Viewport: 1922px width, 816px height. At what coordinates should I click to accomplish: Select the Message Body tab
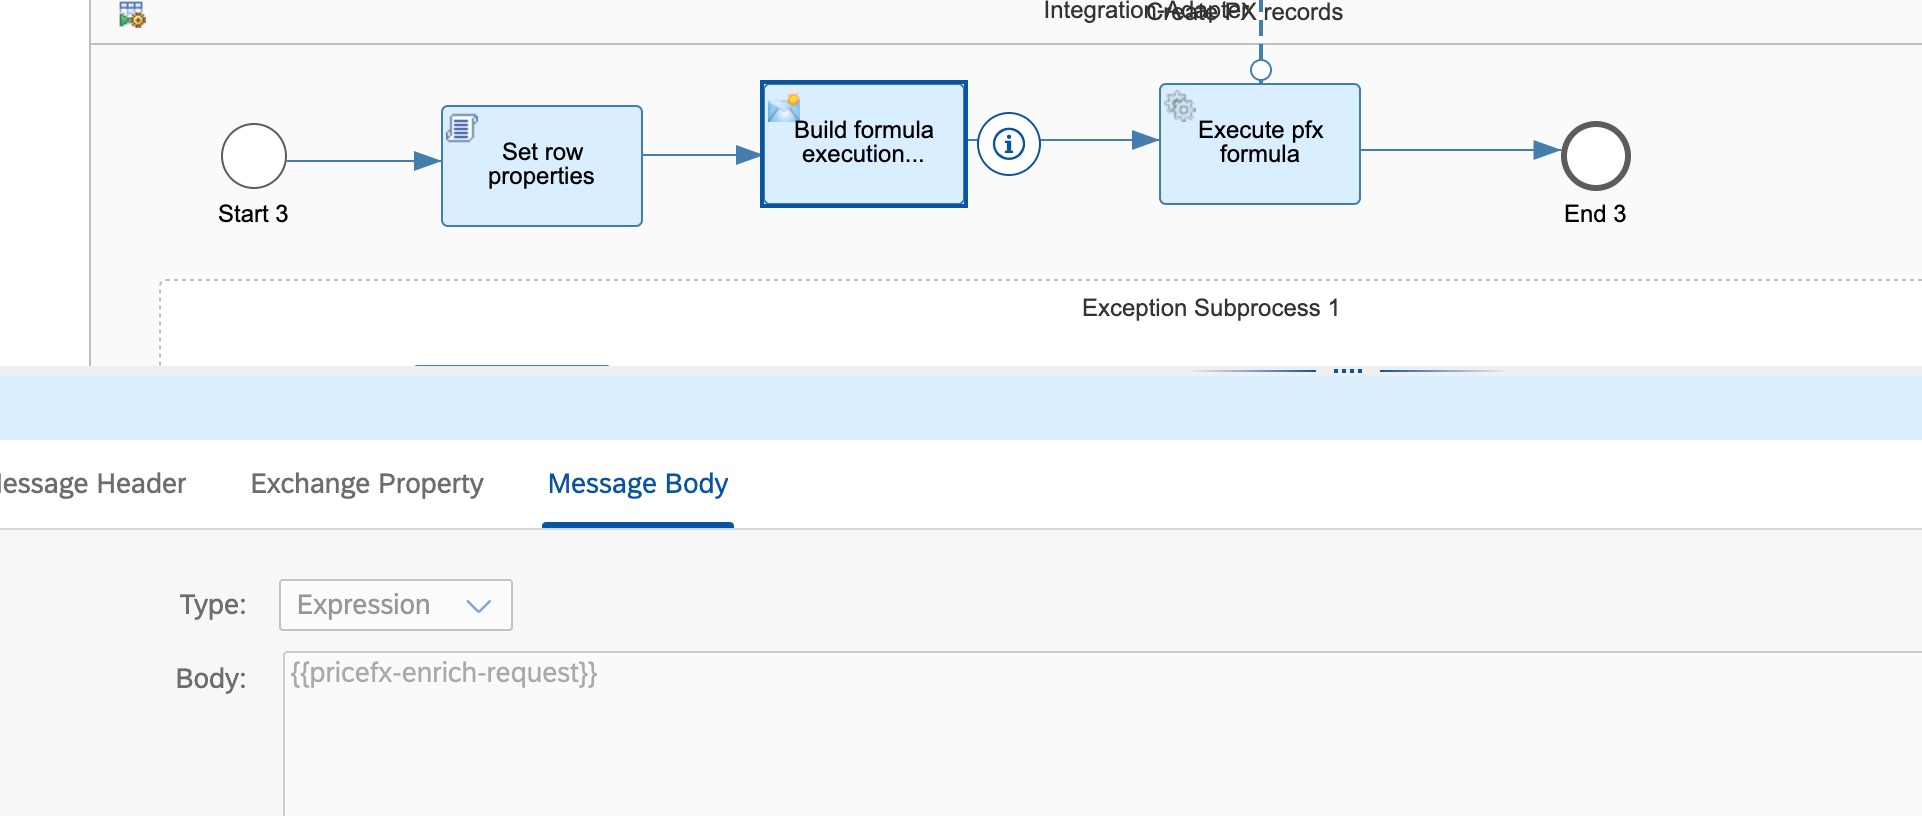(x=638, y=484)
